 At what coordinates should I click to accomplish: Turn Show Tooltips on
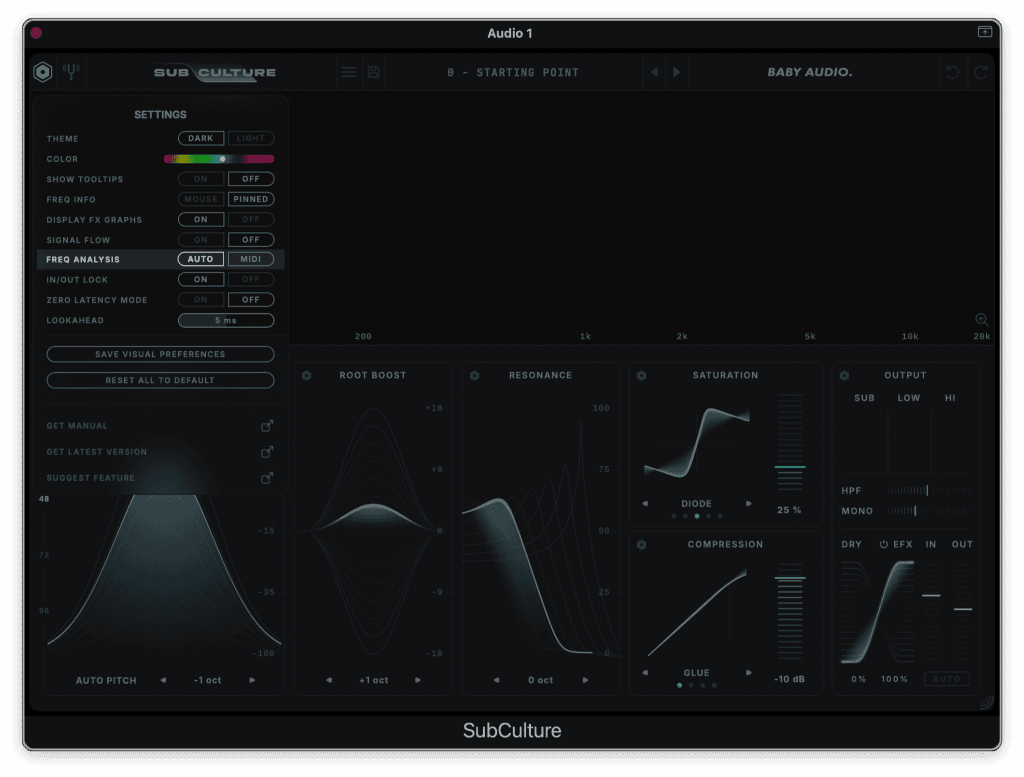(200, 179)
